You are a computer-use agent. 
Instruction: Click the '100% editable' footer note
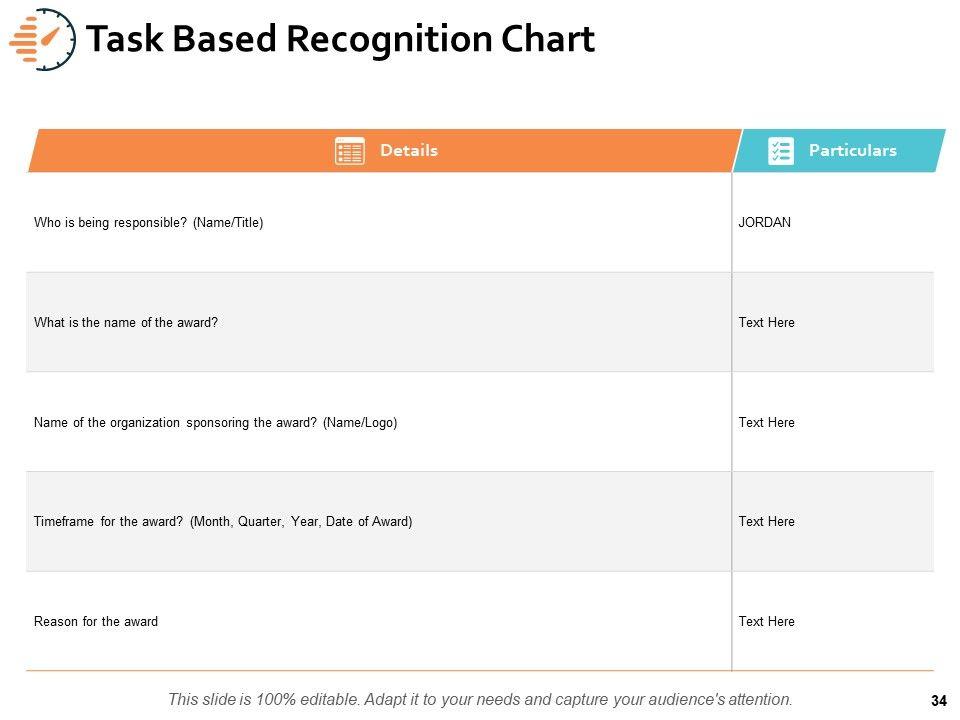[x=480, y=700]
